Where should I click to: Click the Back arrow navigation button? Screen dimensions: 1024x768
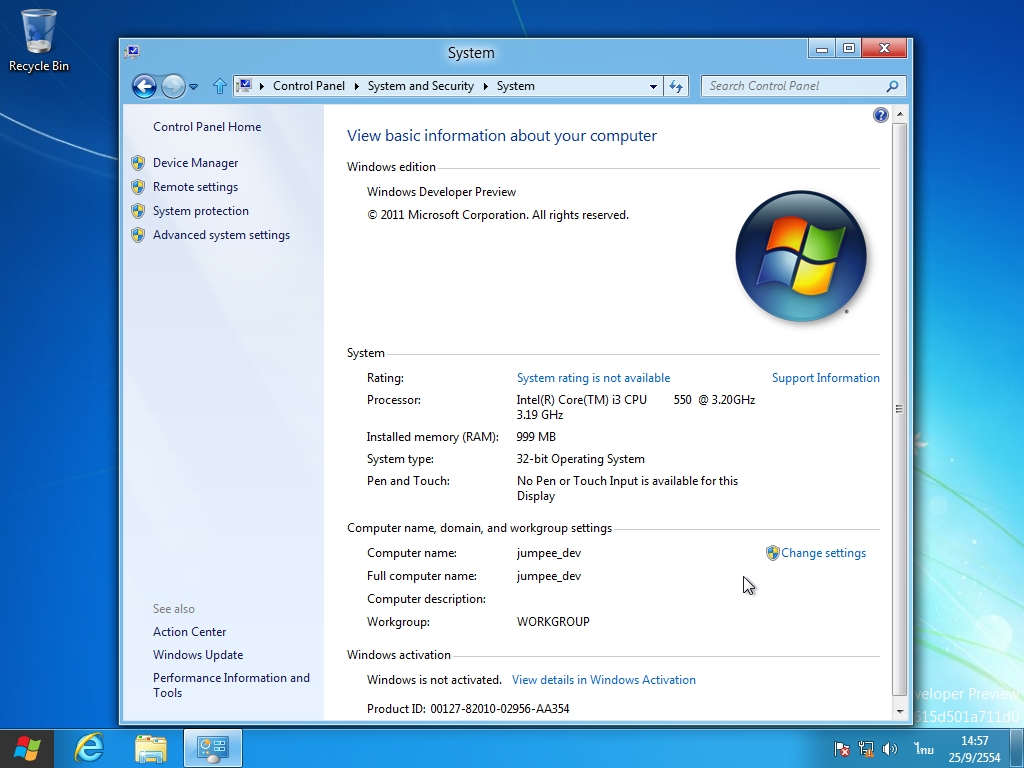click(144, 86)
